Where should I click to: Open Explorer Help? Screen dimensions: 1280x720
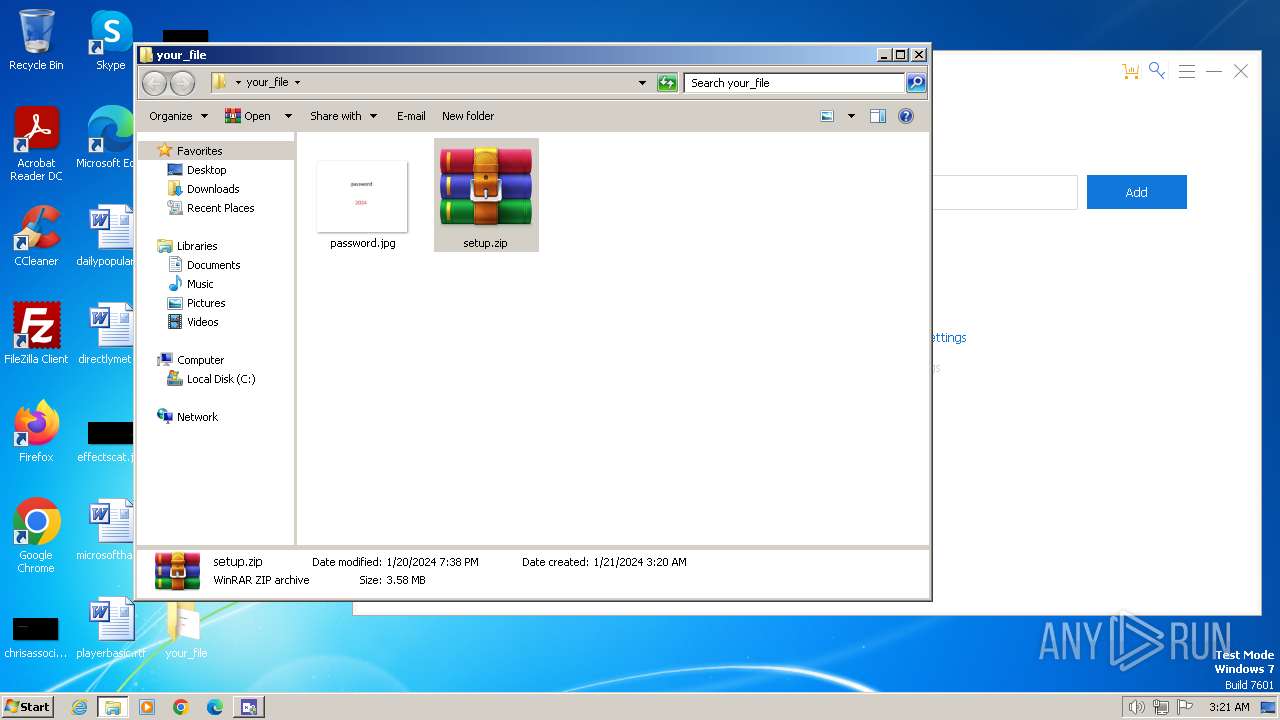[906, 116]
